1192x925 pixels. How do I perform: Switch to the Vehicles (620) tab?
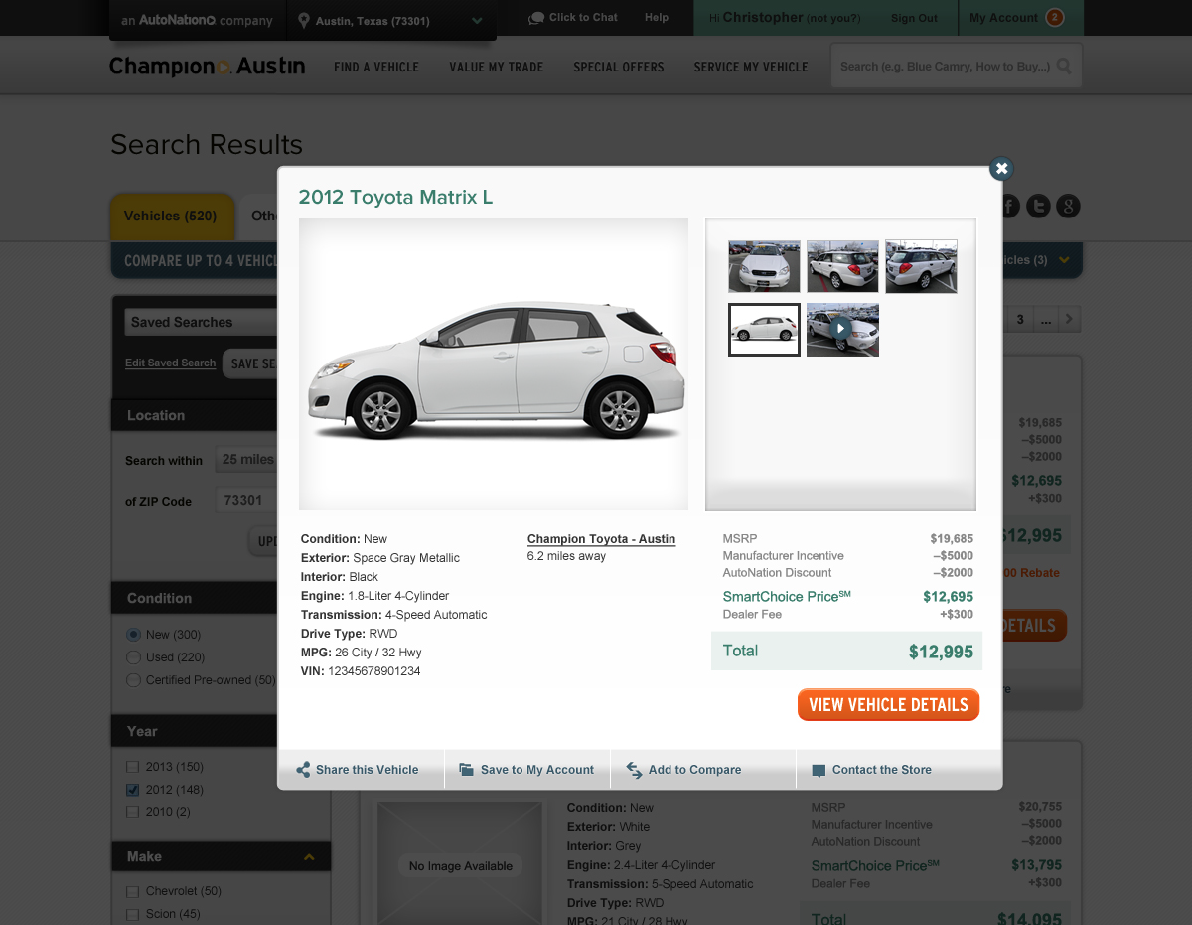tap(172, 216)
